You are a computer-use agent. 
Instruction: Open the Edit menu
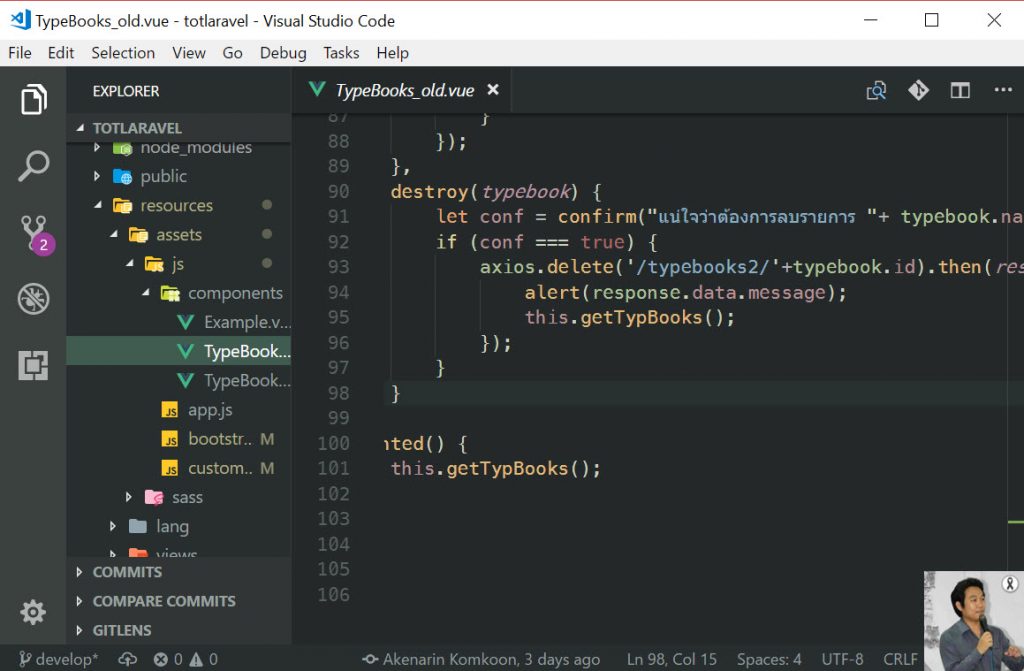(x=61, y=53)
